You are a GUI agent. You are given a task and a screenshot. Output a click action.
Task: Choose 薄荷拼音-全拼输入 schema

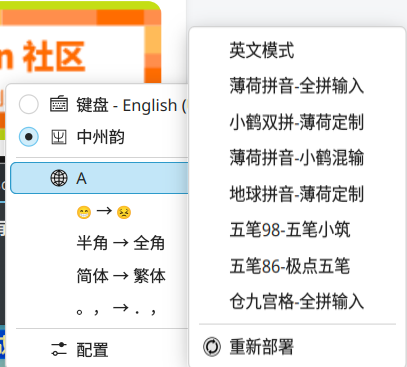(297, 86)
